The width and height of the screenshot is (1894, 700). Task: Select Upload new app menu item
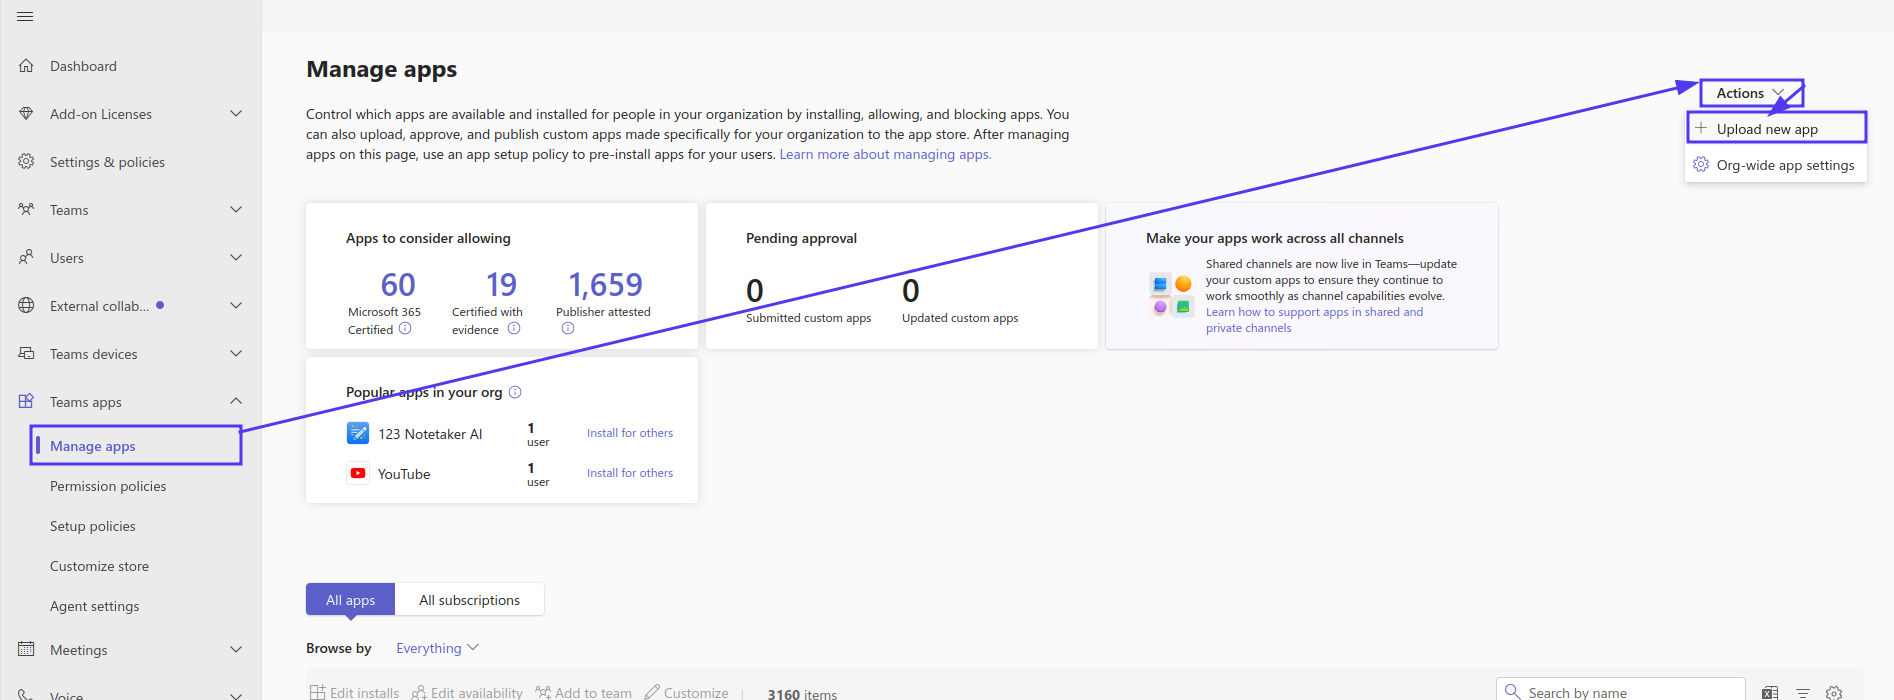coord(1776,128)
